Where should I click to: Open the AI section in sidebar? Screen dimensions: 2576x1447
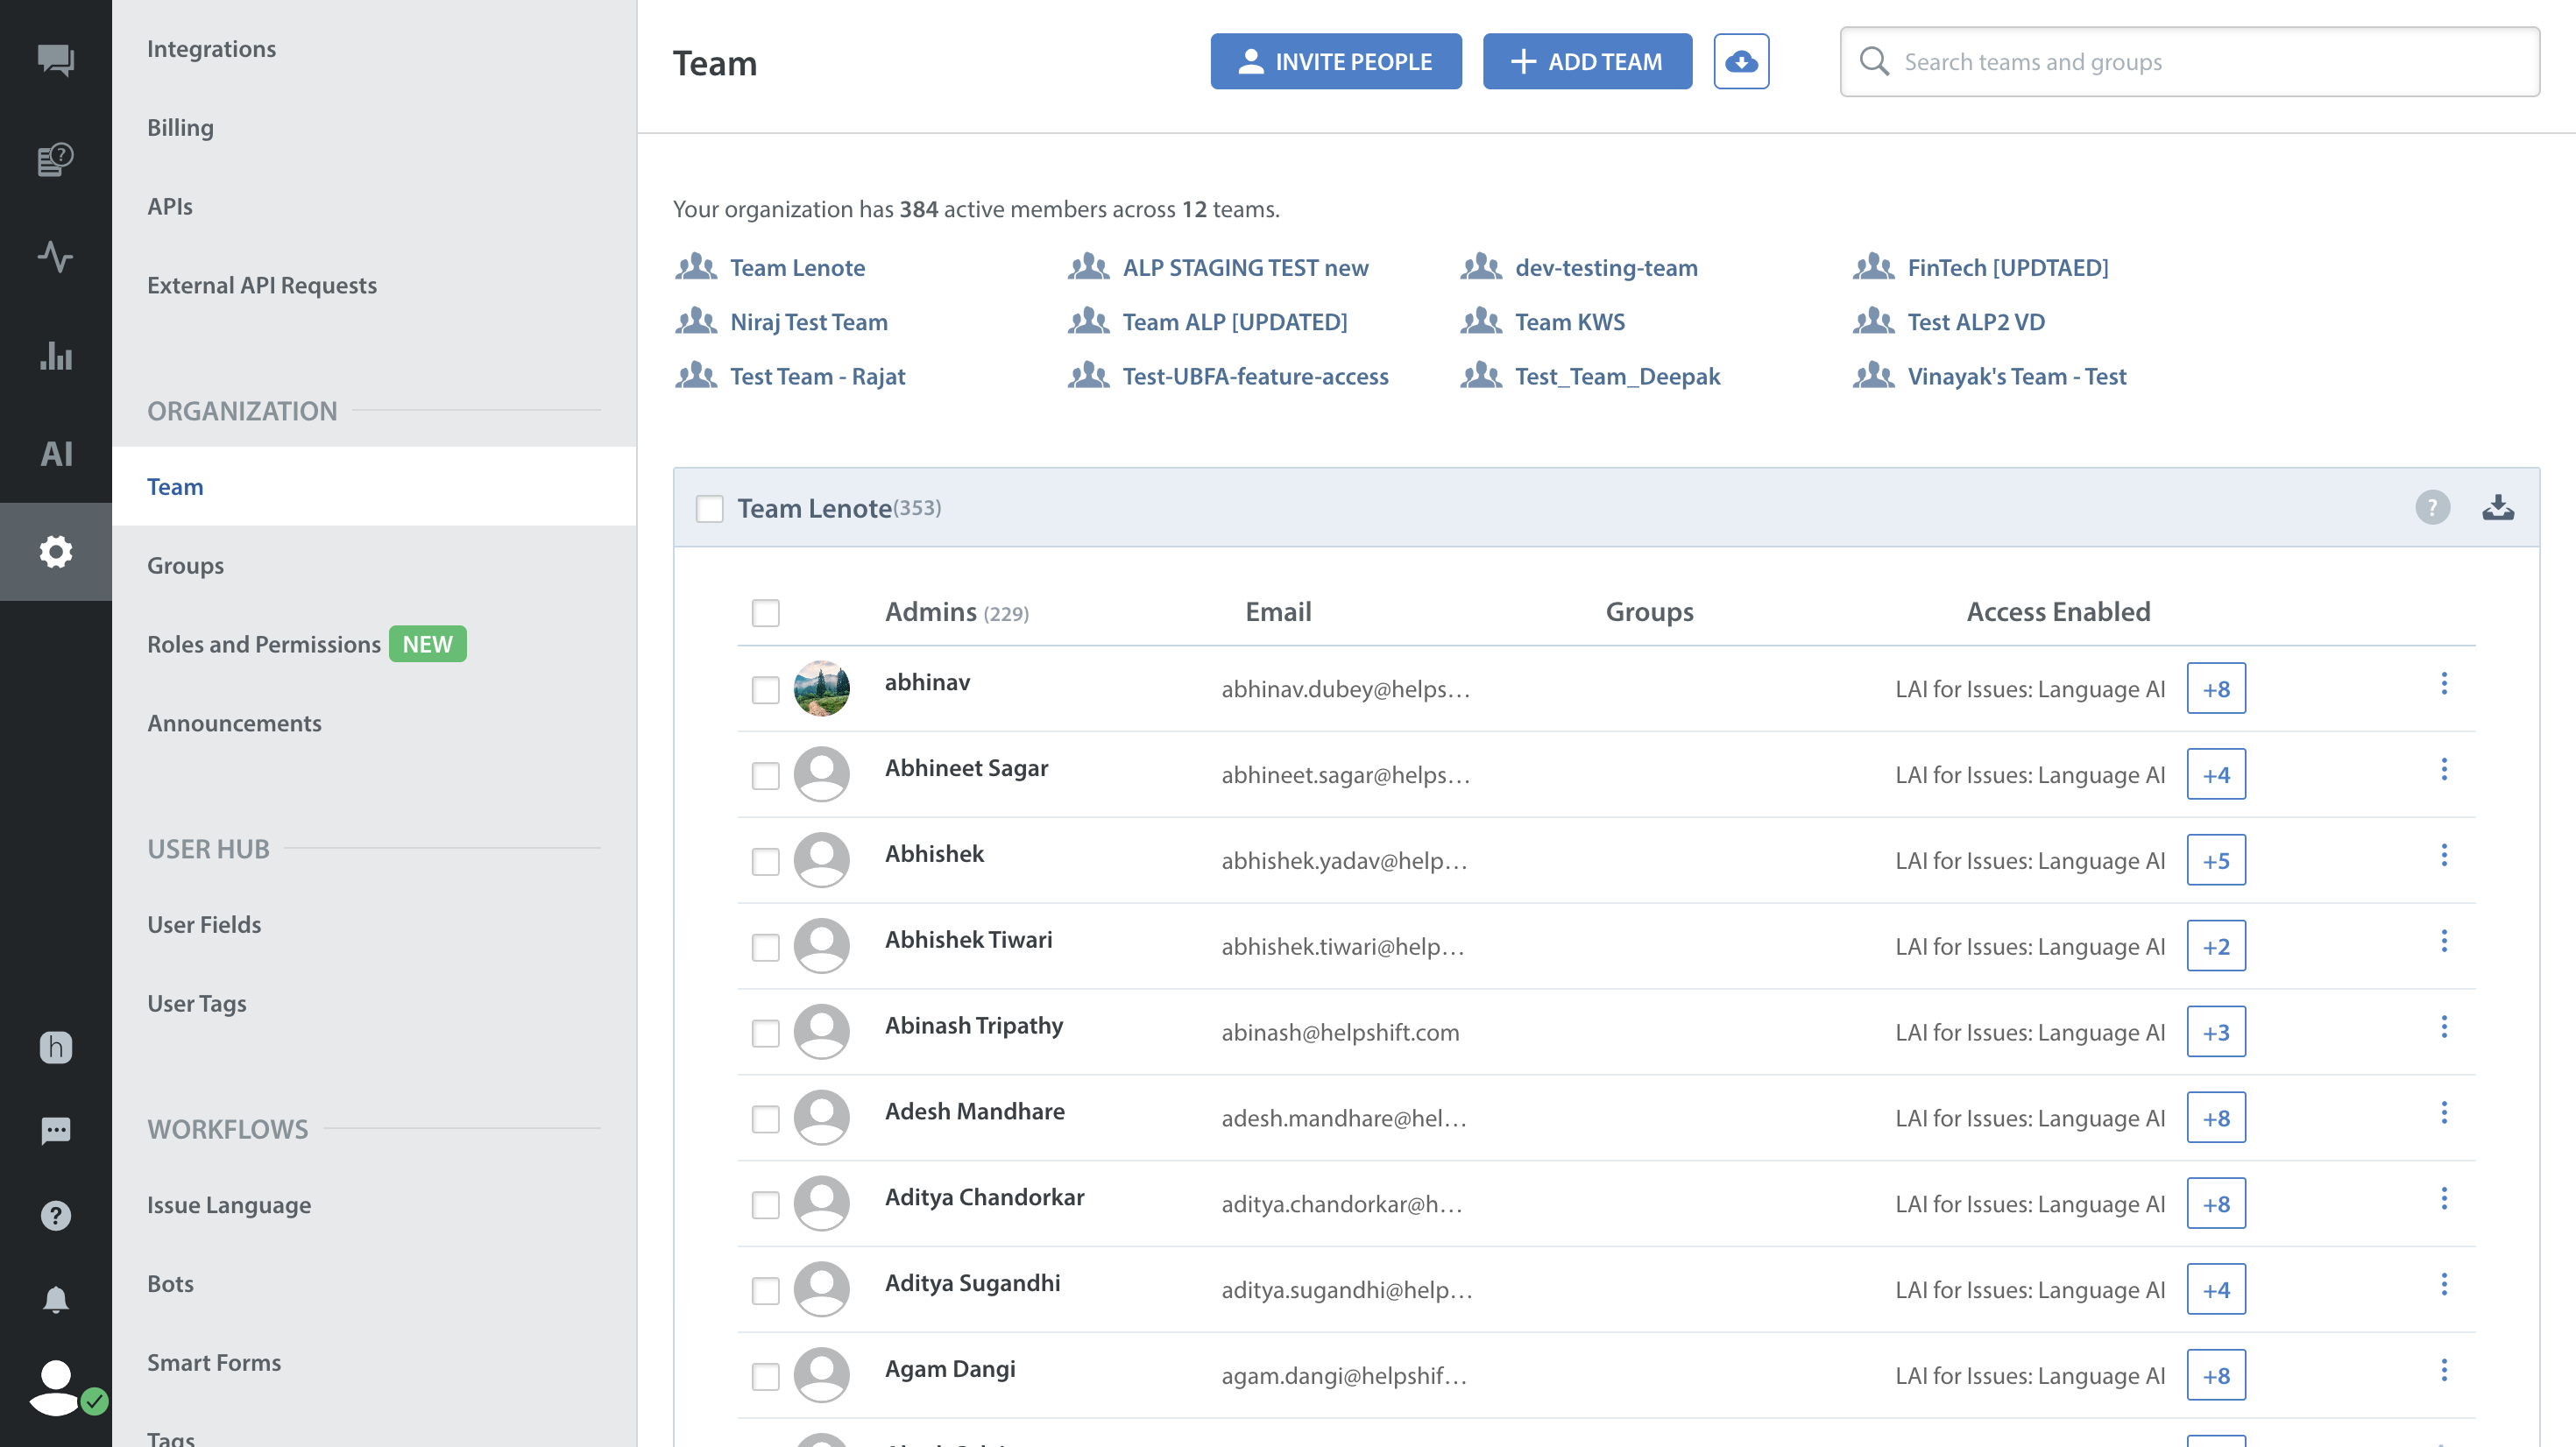coord(55,453)
